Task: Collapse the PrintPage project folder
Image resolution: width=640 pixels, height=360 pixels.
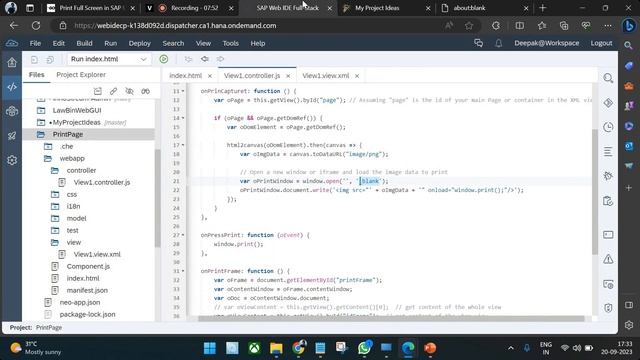Action: [x=41, y=134]
